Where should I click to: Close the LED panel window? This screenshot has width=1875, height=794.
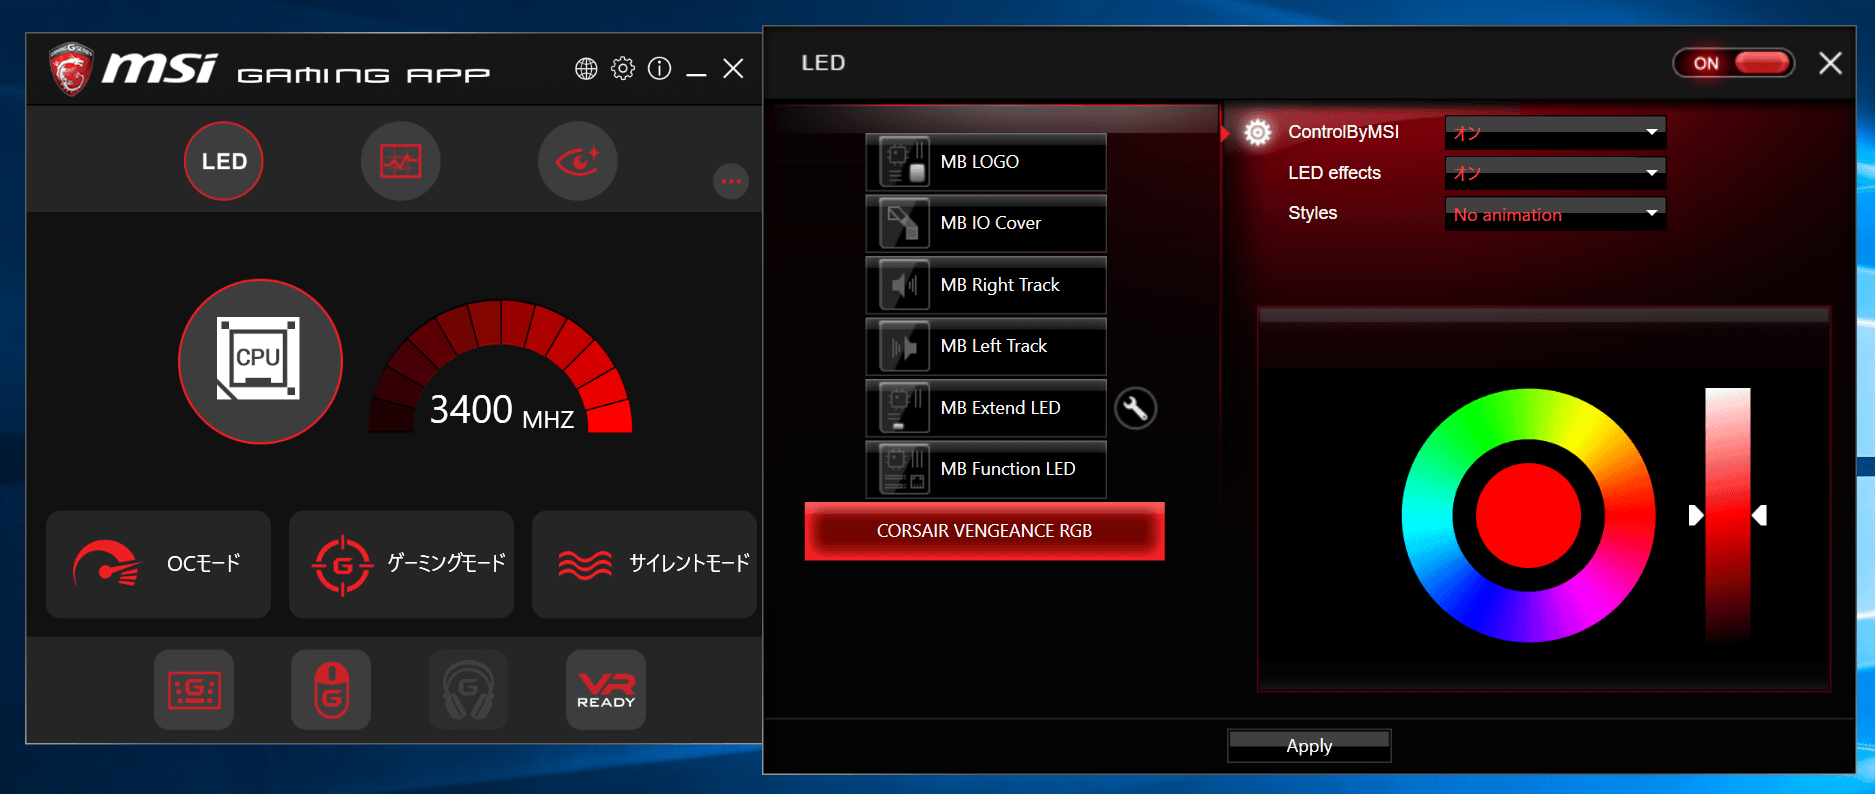(x=1830, y=63)
